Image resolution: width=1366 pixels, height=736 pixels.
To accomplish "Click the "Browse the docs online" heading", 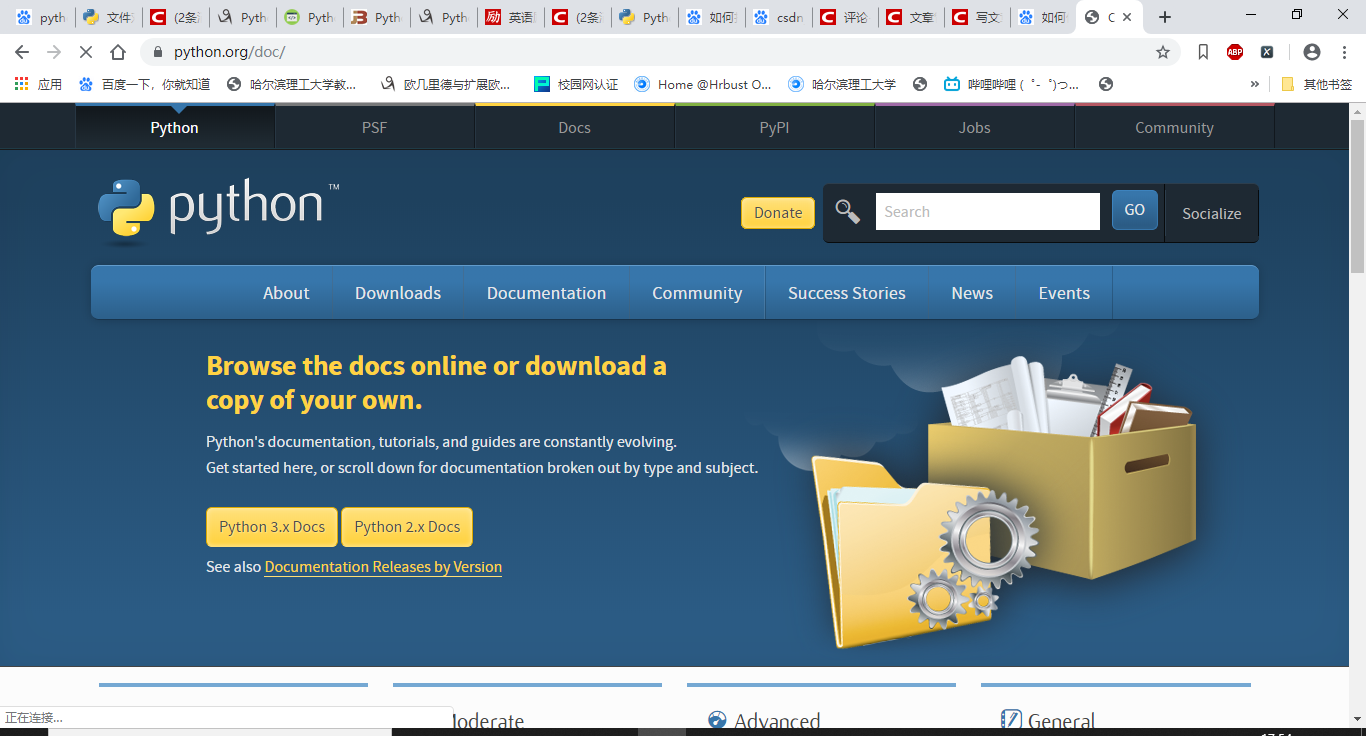I will [436, 383].
